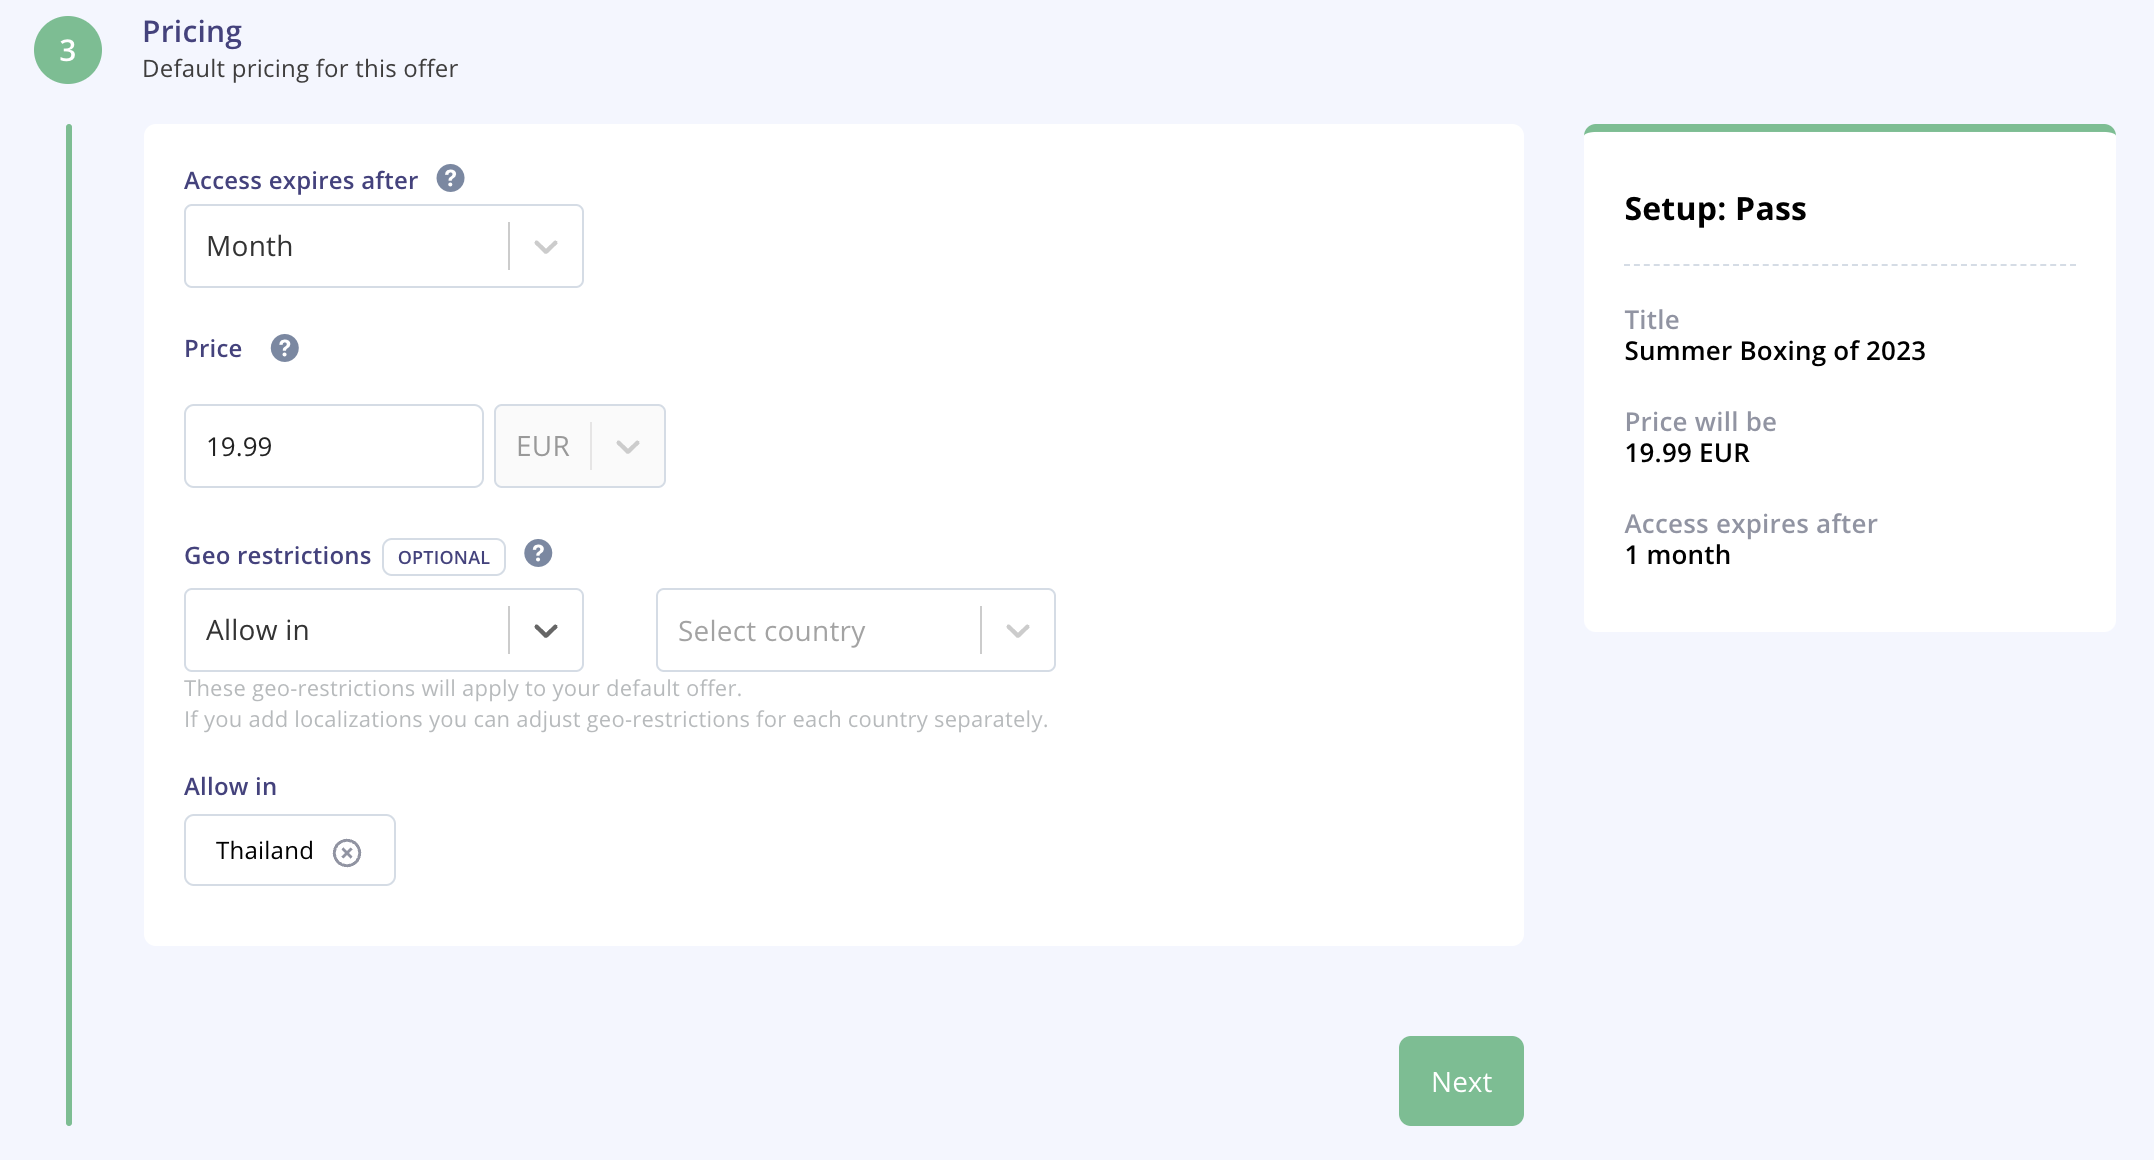Click the Month dropdown chevron arrow

coord(546,246)
